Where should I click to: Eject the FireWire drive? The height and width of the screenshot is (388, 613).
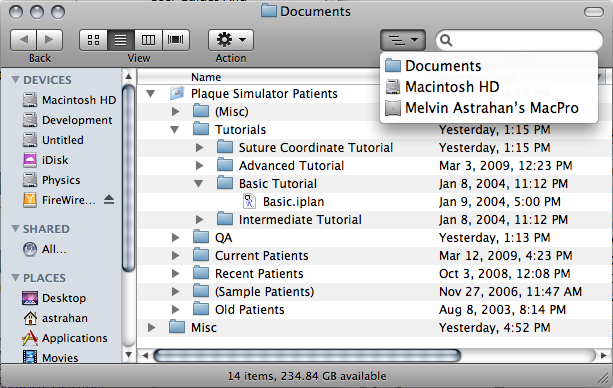109,200
